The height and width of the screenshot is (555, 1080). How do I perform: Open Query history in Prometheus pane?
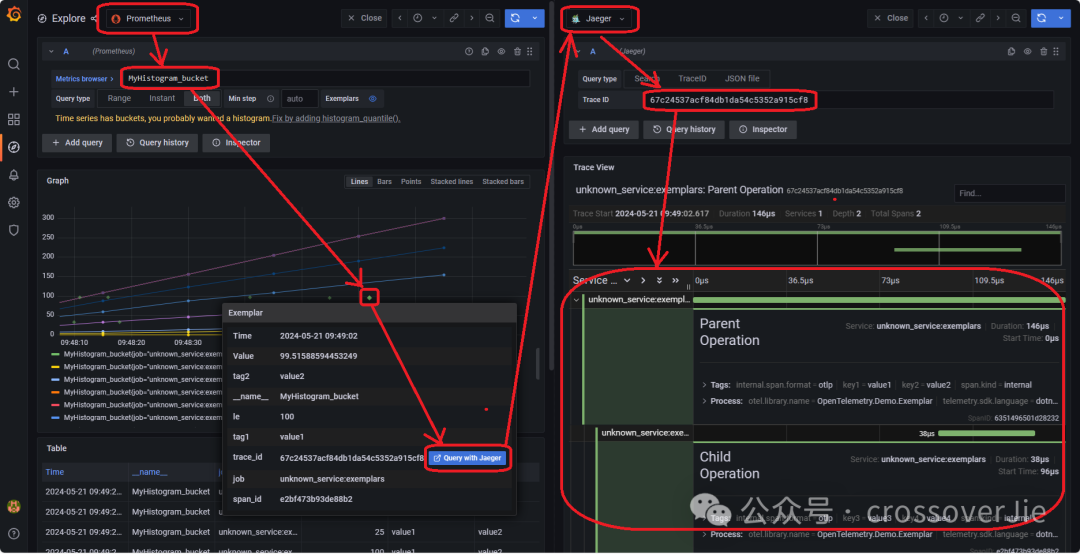click(x=157, y=143)
